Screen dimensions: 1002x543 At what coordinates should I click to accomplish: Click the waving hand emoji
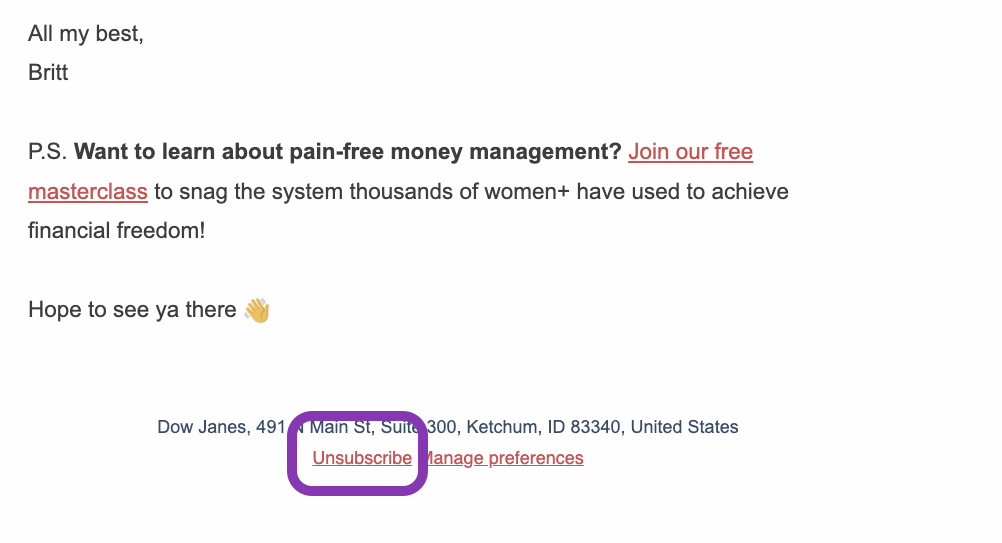click(257, 310)
